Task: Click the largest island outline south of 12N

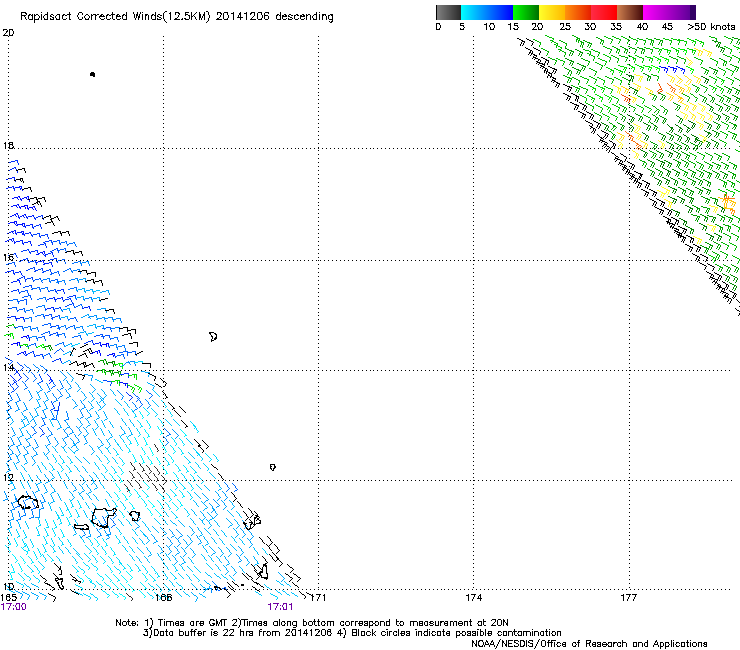Action: point(103,517)
